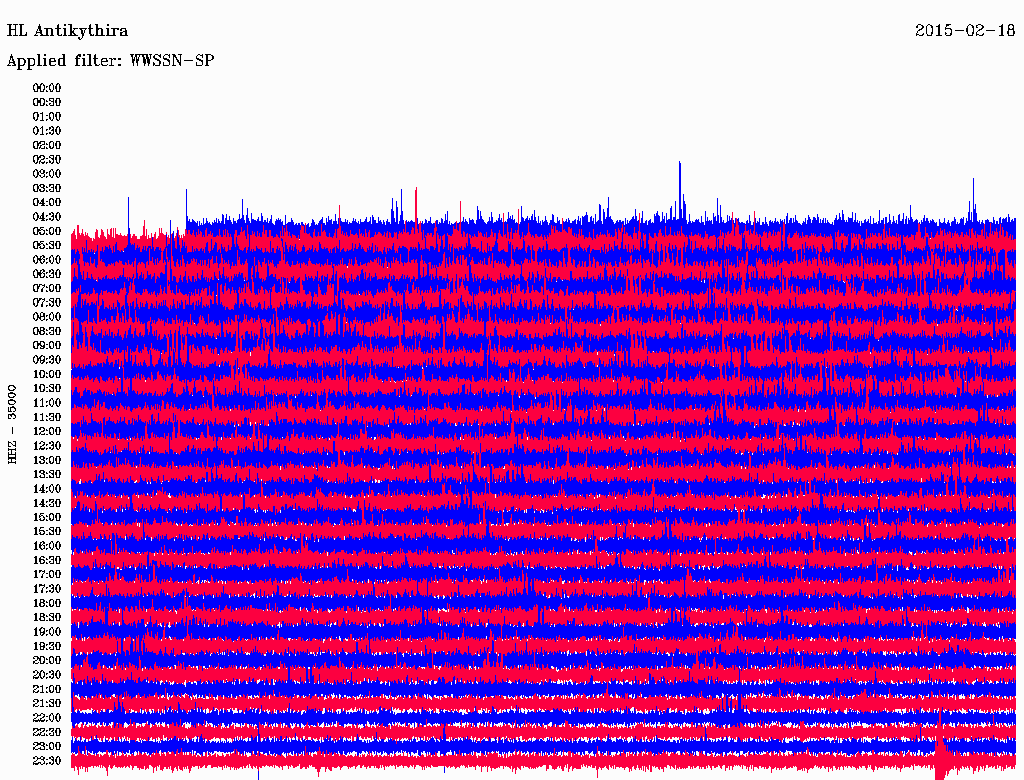Click the 11:30 time label
The width and height of the screenshot is (1024, 780).
(x=47, y=417)
